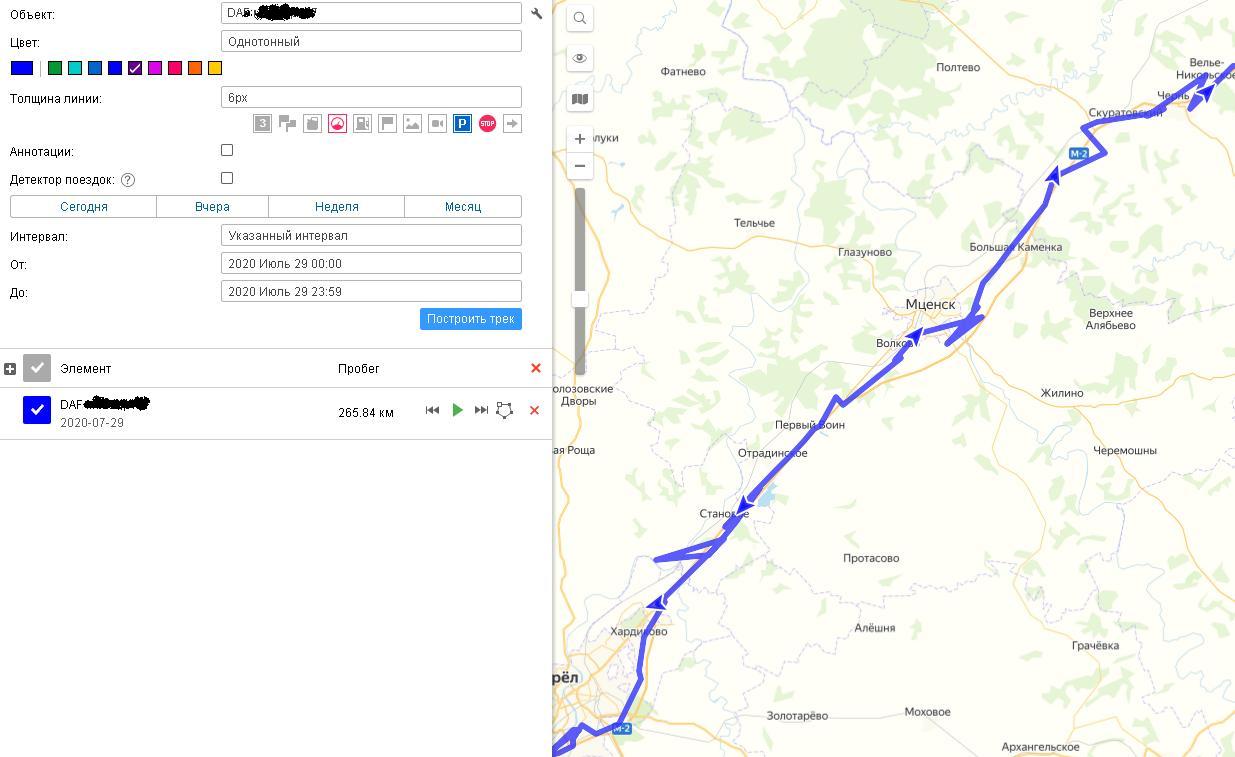Click the От date field

coord(371,263)
